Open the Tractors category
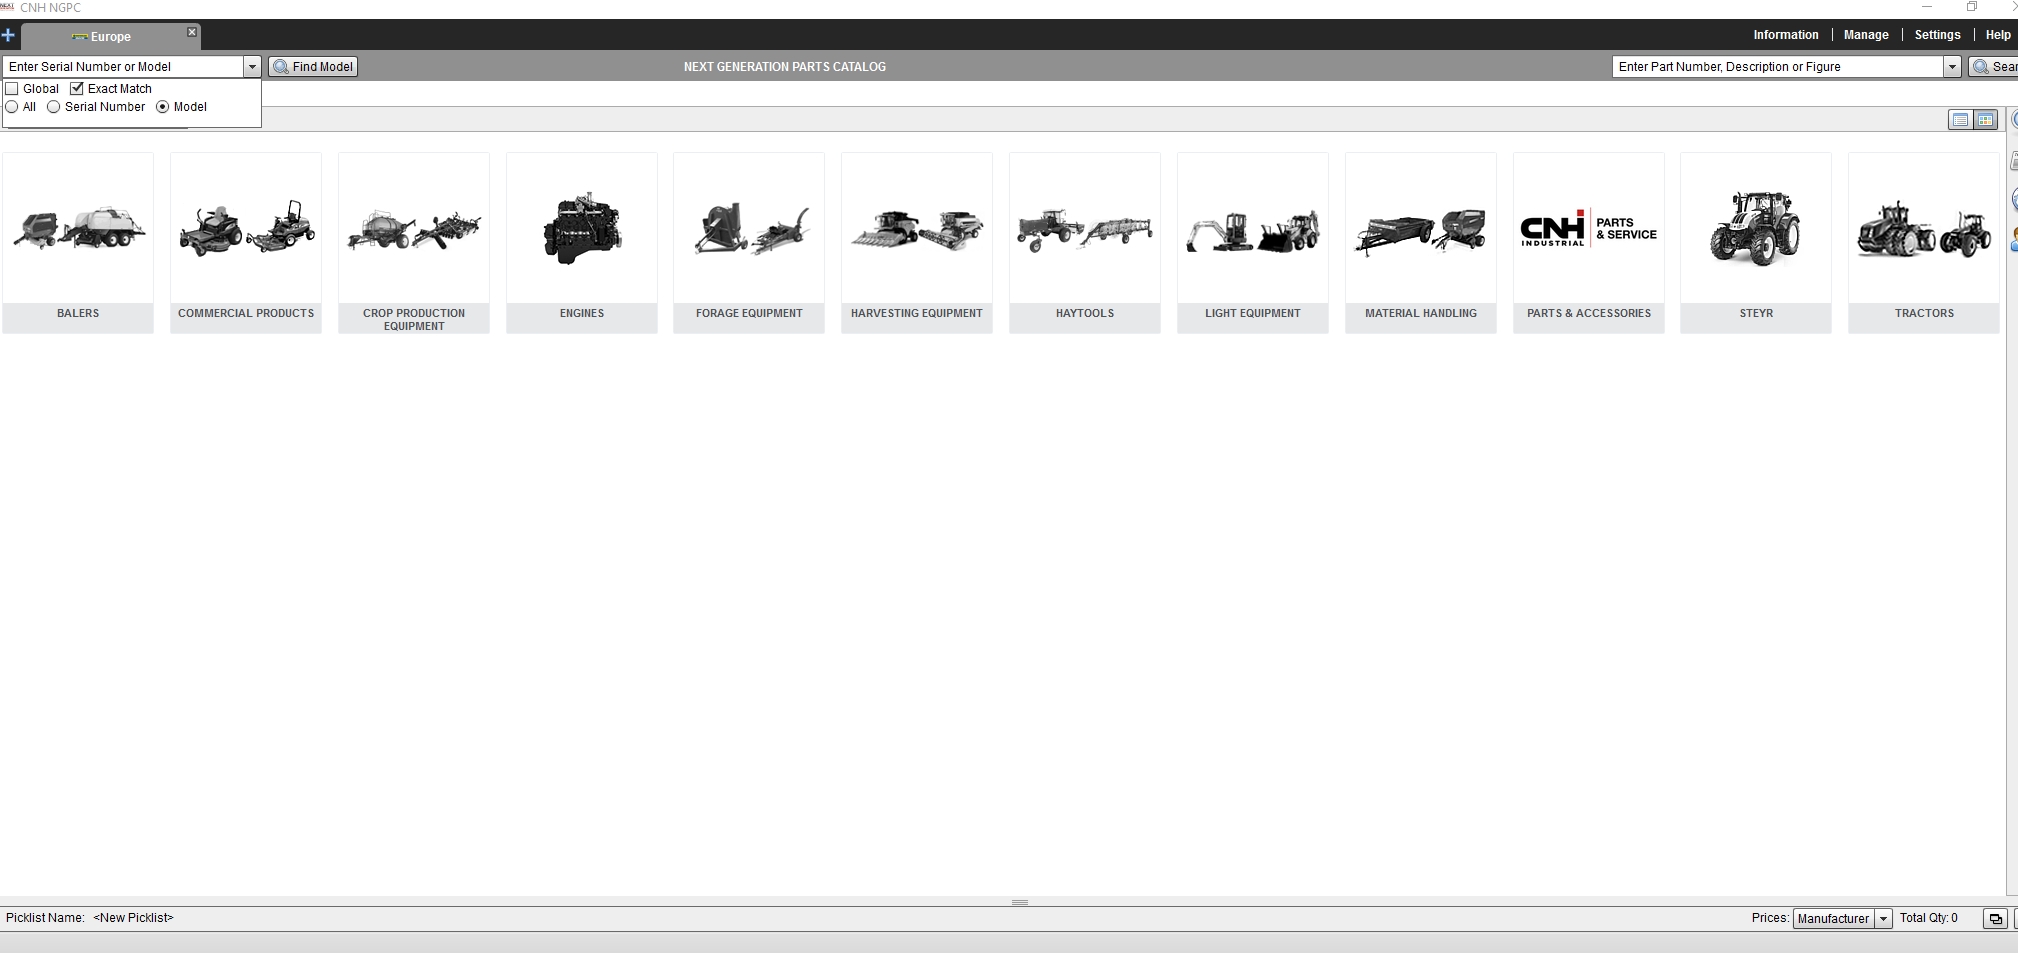2018x953 pixels. [1924, 243]
